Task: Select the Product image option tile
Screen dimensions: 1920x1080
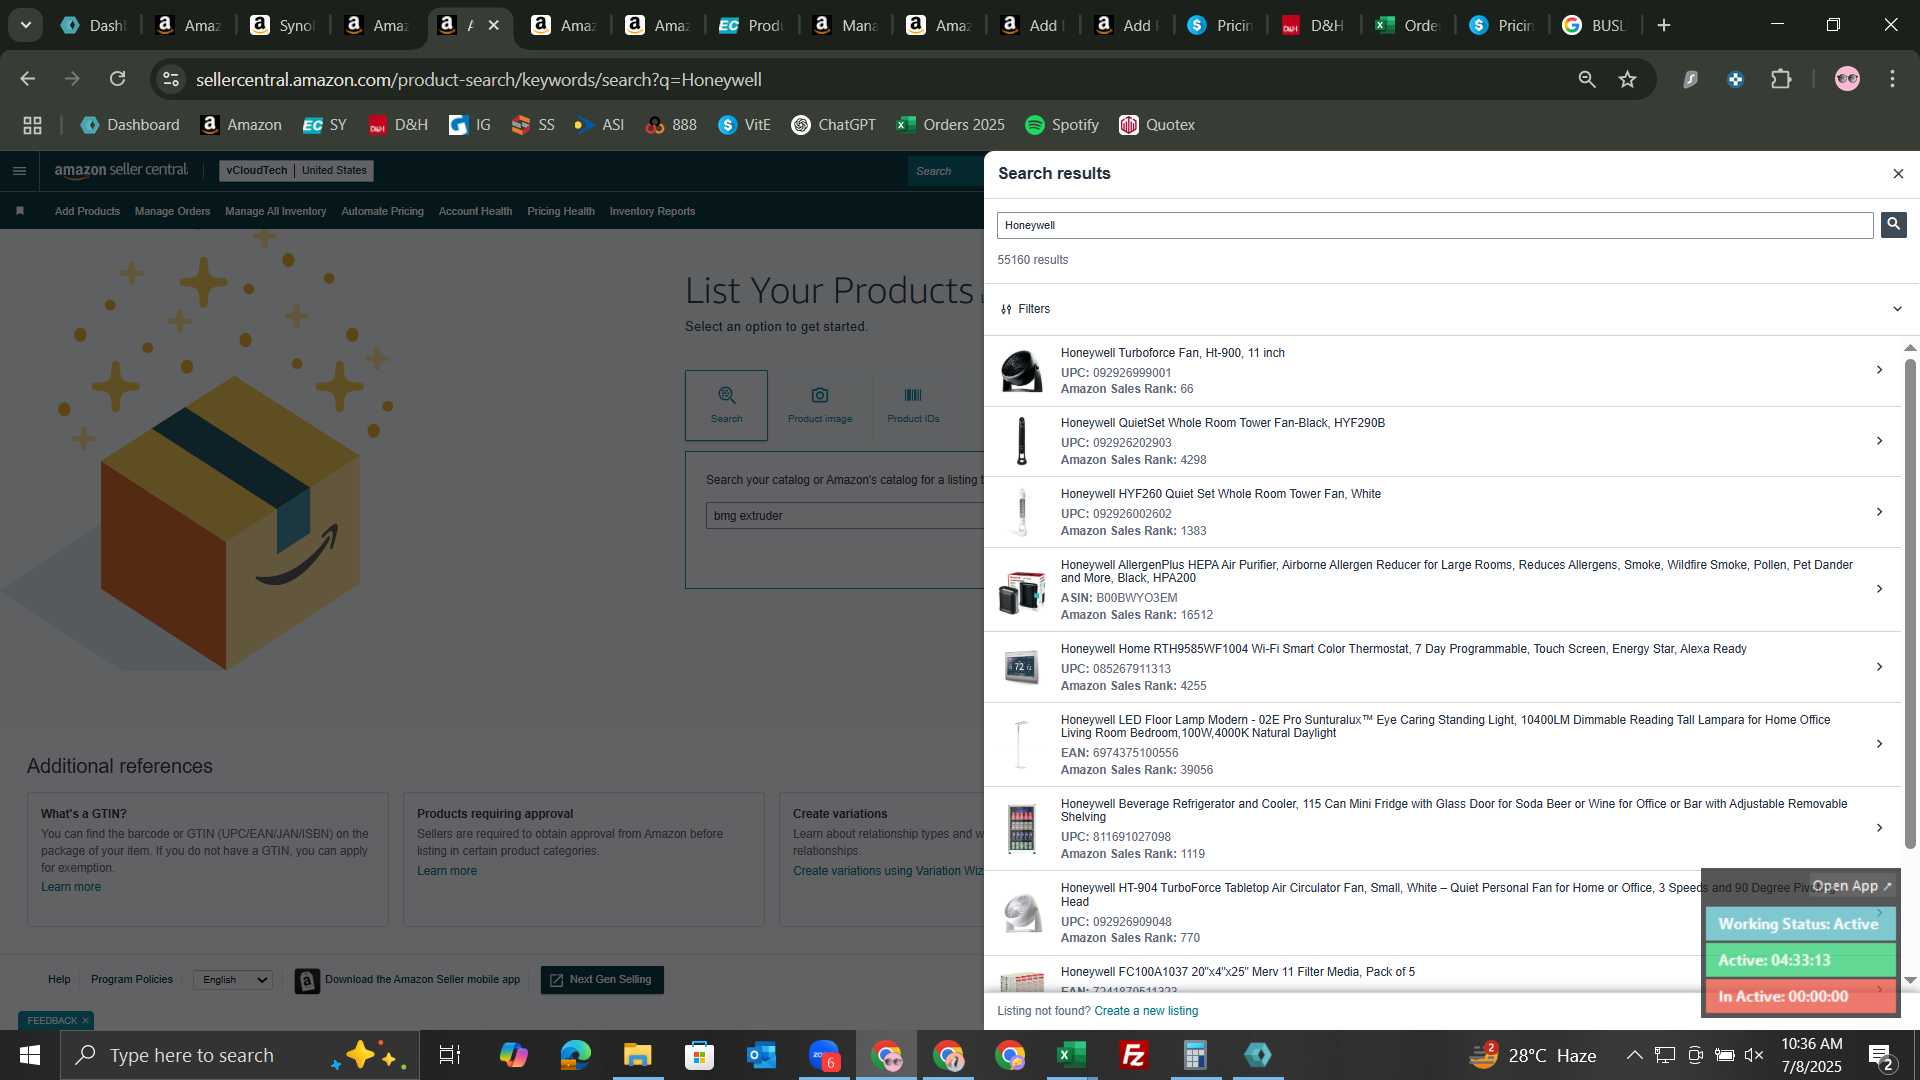Action: (820, 405)
